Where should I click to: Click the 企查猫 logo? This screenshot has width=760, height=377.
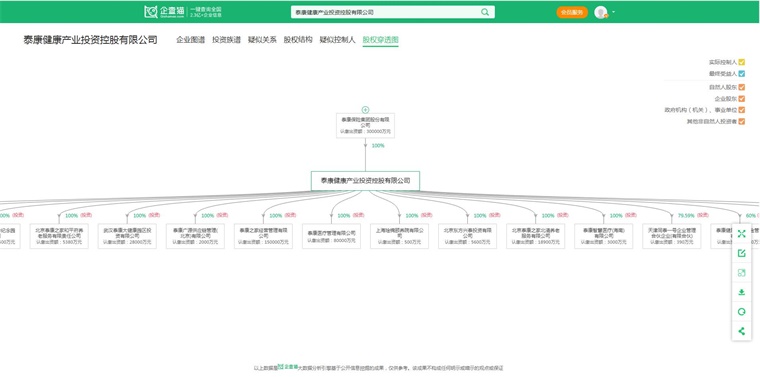(x=164, y=12)
